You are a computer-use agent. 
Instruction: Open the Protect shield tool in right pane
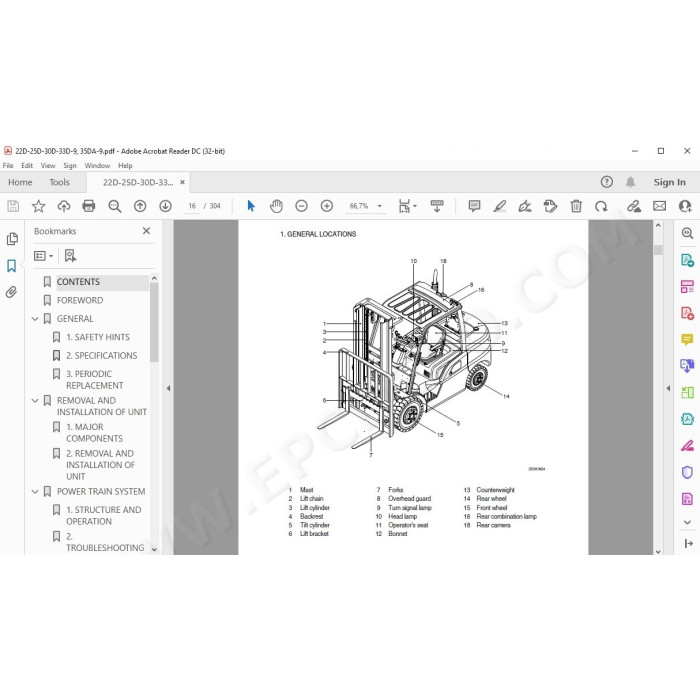click(x=687, y=472)
